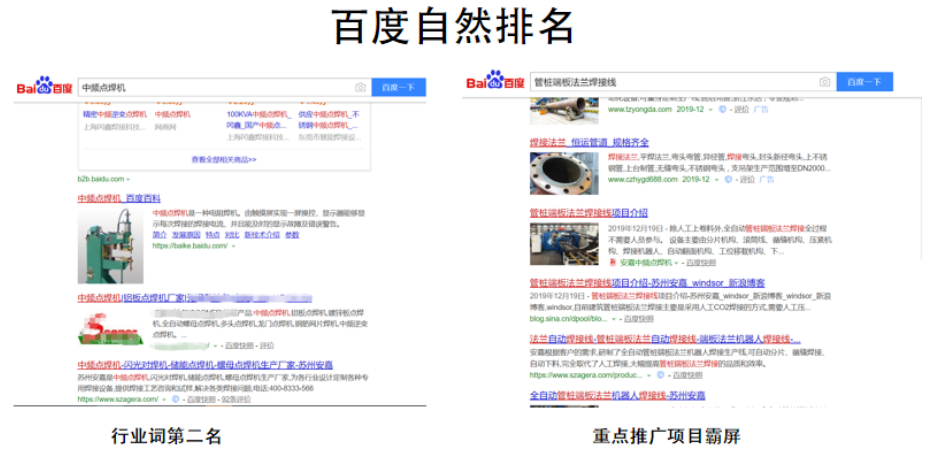Viewport: 938px width, 469px height.
Task: Expand dropdown arrow after www.tzyongda.com 2019-12
Action: pos(710,109)
